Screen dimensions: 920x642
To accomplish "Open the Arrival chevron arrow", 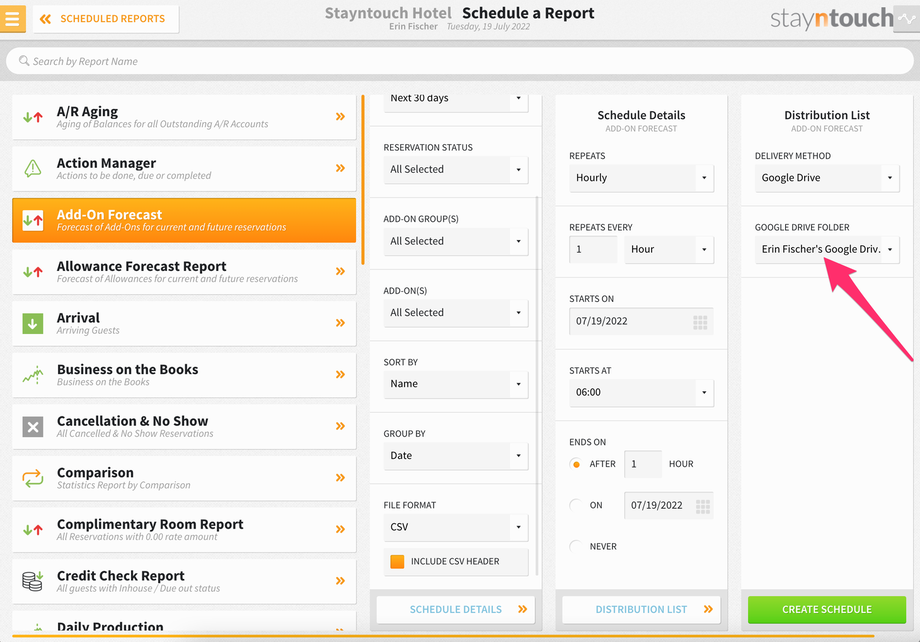I will click(x=340, y=323).
